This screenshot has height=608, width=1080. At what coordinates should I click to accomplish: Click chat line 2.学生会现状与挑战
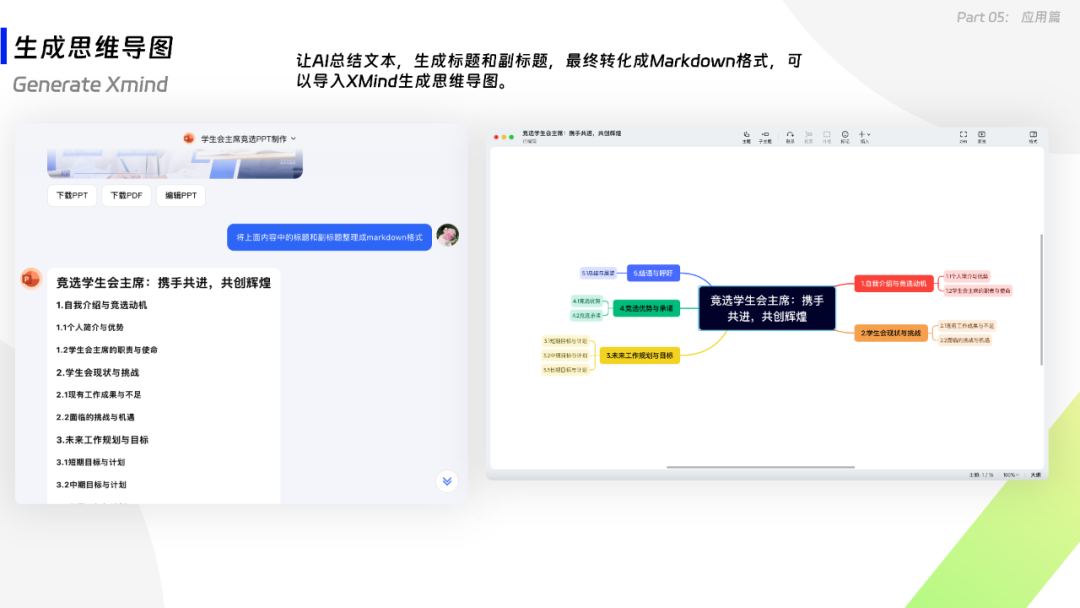pyautogui.click(x=97, y=373)
